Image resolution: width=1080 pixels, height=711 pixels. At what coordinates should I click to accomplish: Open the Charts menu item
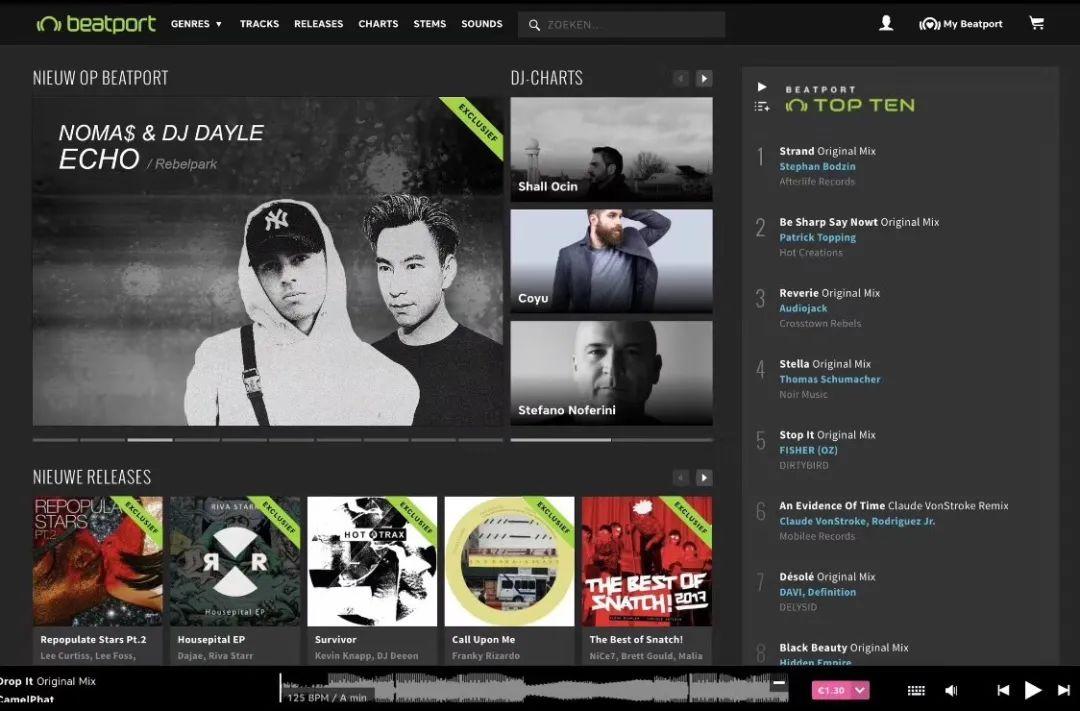(x=378, y=23)
